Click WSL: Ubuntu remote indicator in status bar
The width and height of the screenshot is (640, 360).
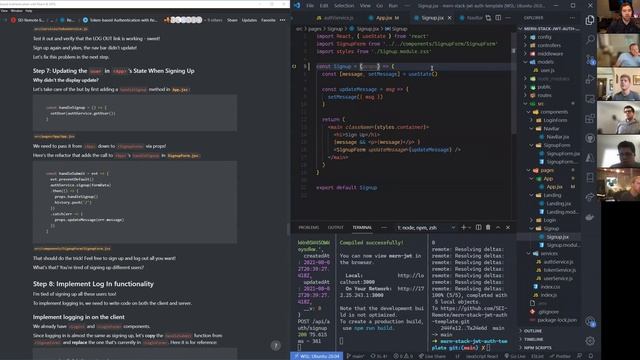pos(317,356)
